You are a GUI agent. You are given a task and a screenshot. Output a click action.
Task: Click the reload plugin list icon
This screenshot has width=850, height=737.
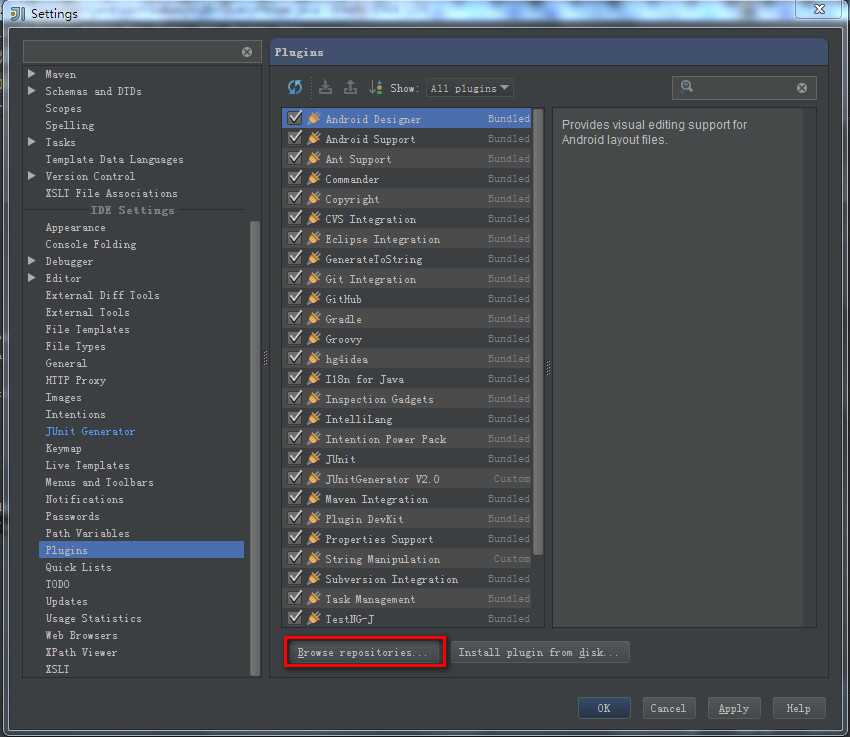[295, 87]
